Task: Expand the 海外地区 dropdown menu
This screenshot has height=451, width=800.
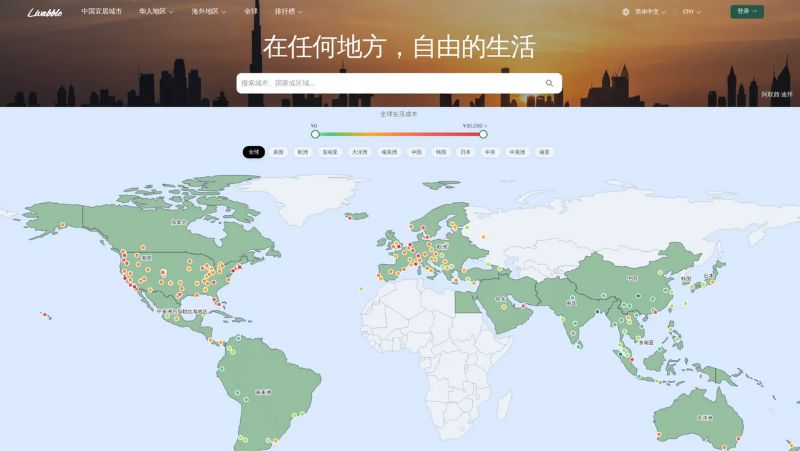Action: click(209, 12)
